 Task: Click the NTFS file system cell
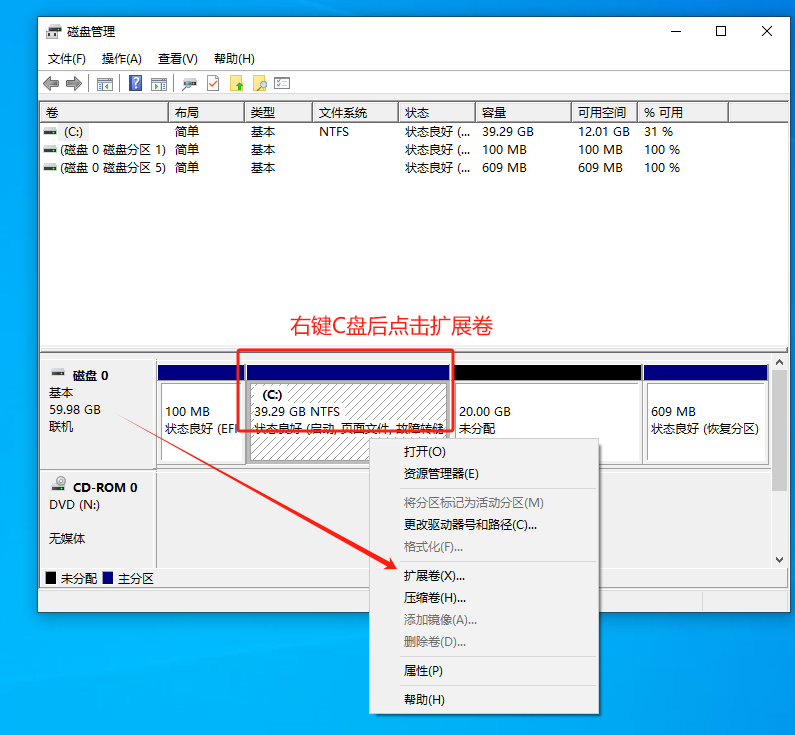point(334,132)
